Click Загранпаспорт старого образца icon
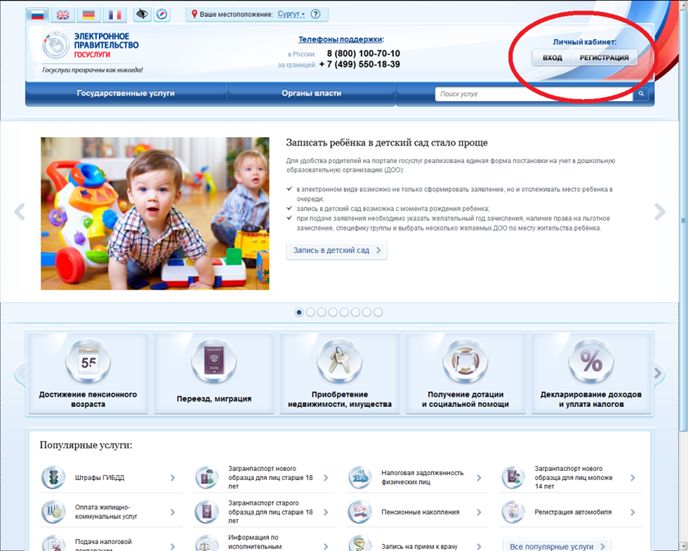The width and height of the screenshot is (688, 551). click(207, 512)
